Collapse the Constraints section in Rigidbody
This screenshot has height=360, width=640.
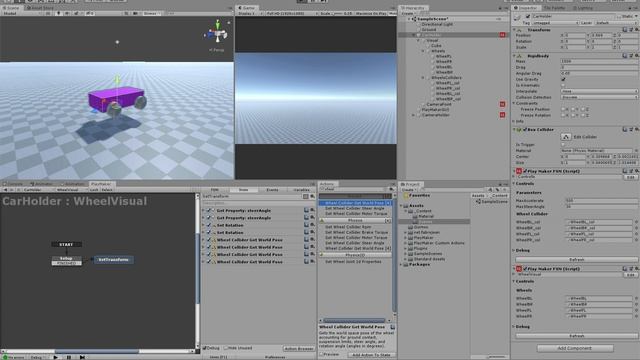coord(514,104)
